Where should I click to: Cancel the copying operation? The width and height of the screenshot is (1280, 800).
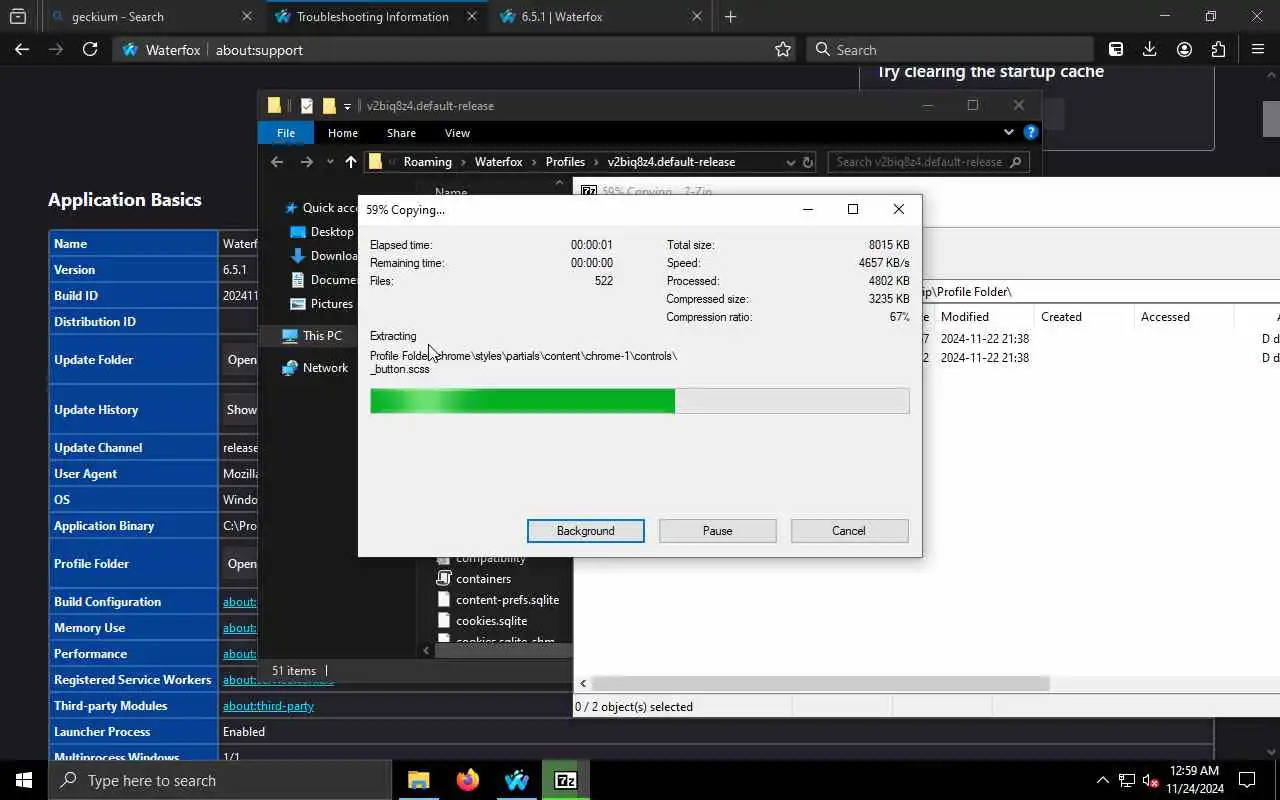click(849, 531)
